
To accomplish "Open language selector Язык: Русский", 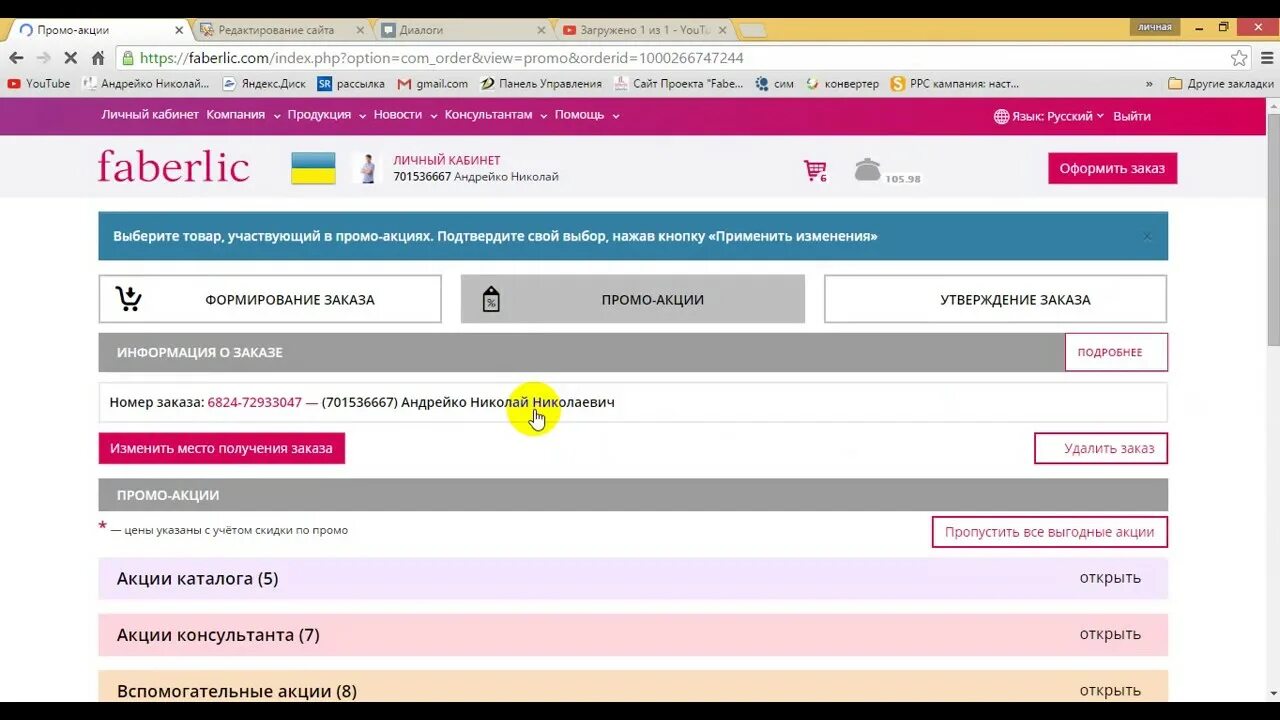I will [x=1049, y=116].
